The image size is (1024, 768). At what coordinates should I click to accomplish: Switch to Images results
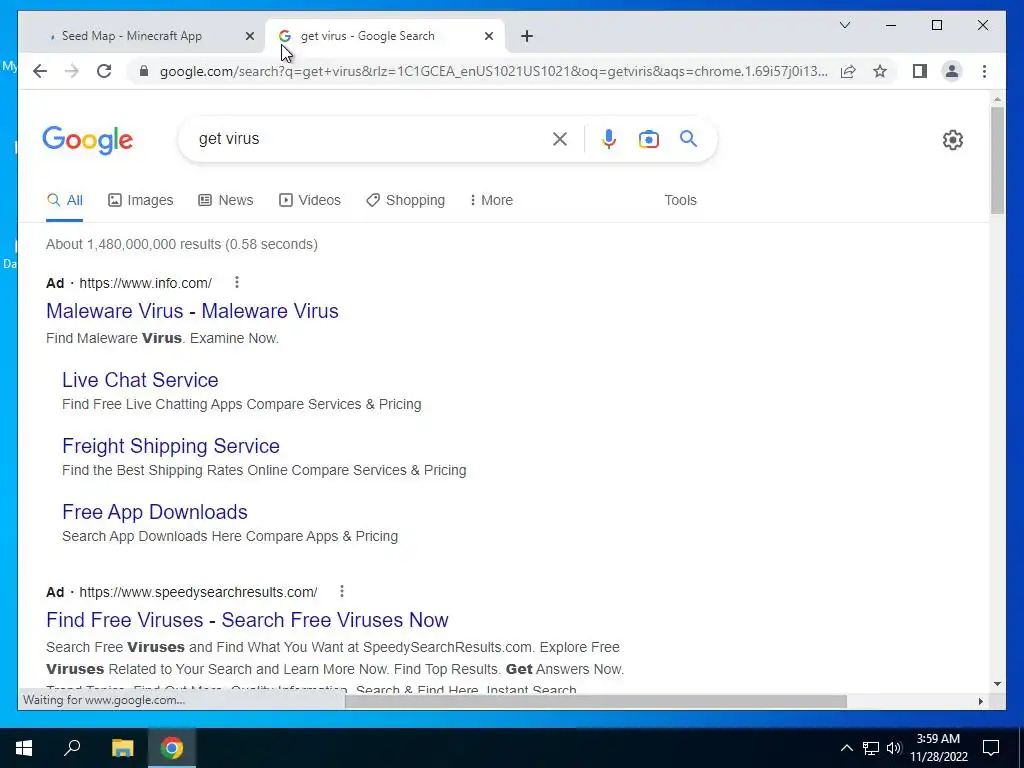point(140,200)
